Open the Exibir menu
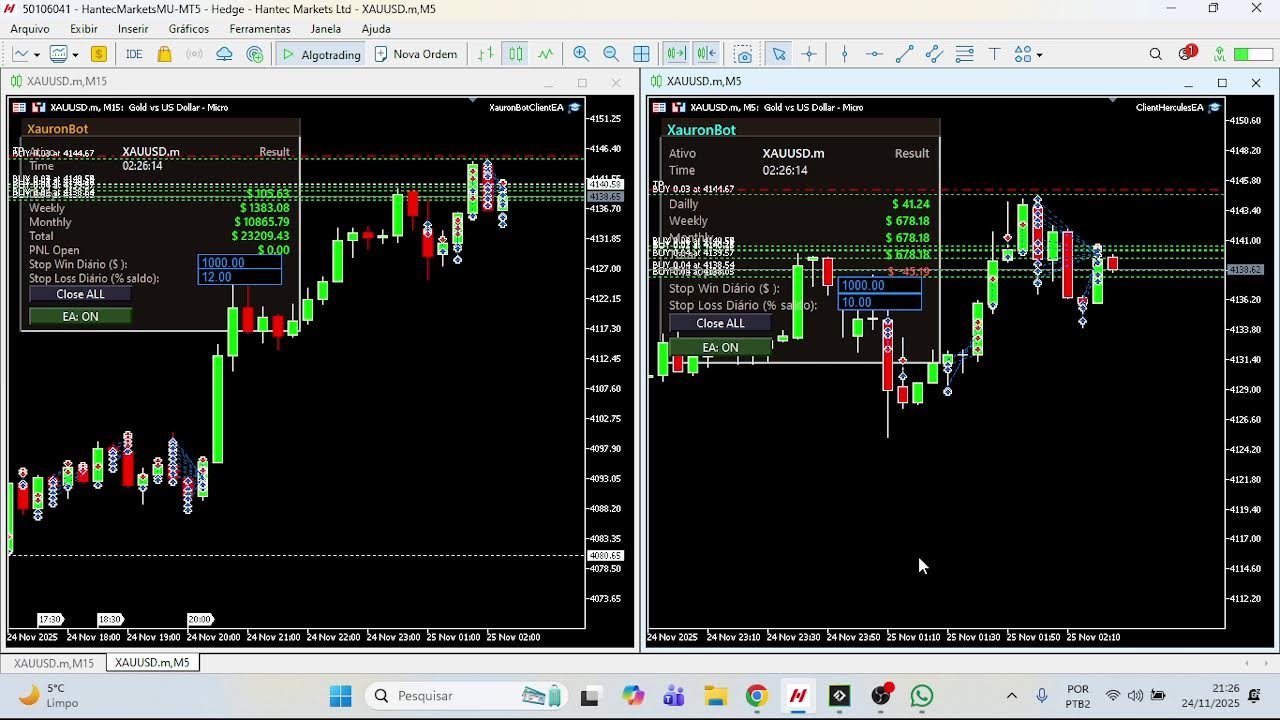 click(x=84, y=29)
